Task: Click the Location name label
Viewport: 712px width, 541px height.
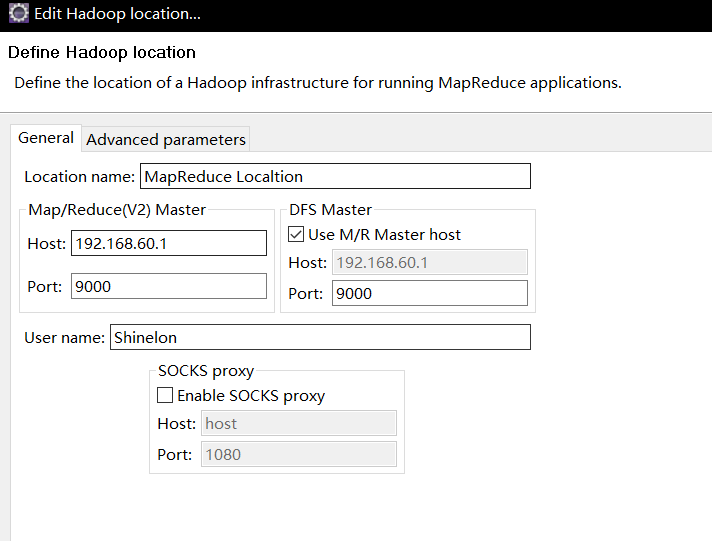Action: (x=79, y=177)
